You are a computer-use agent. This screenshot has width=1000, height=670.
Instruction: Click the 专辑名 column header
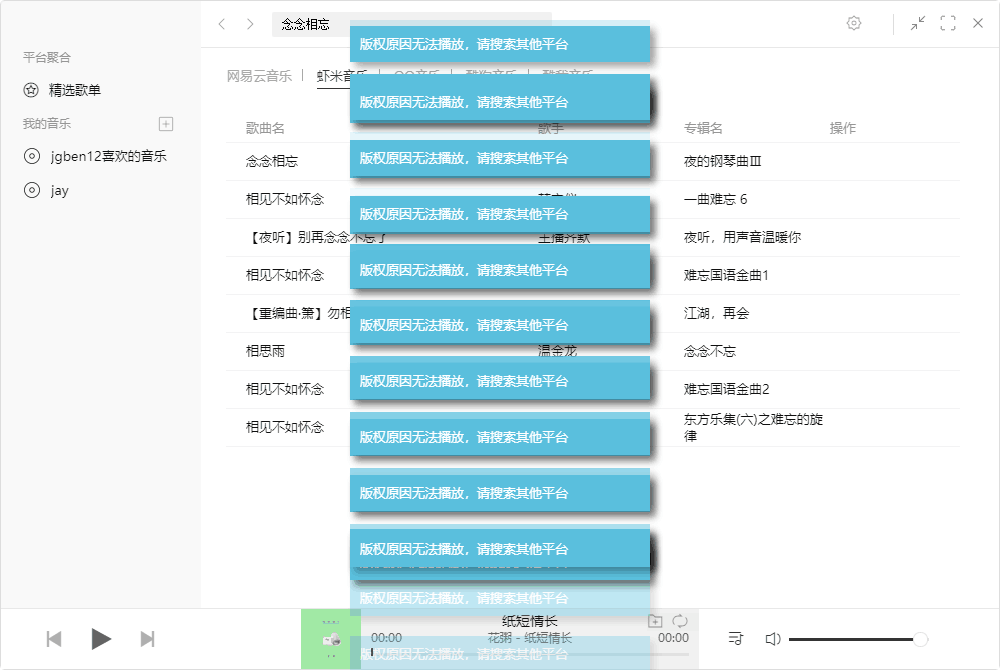click(x=703, y=128)
